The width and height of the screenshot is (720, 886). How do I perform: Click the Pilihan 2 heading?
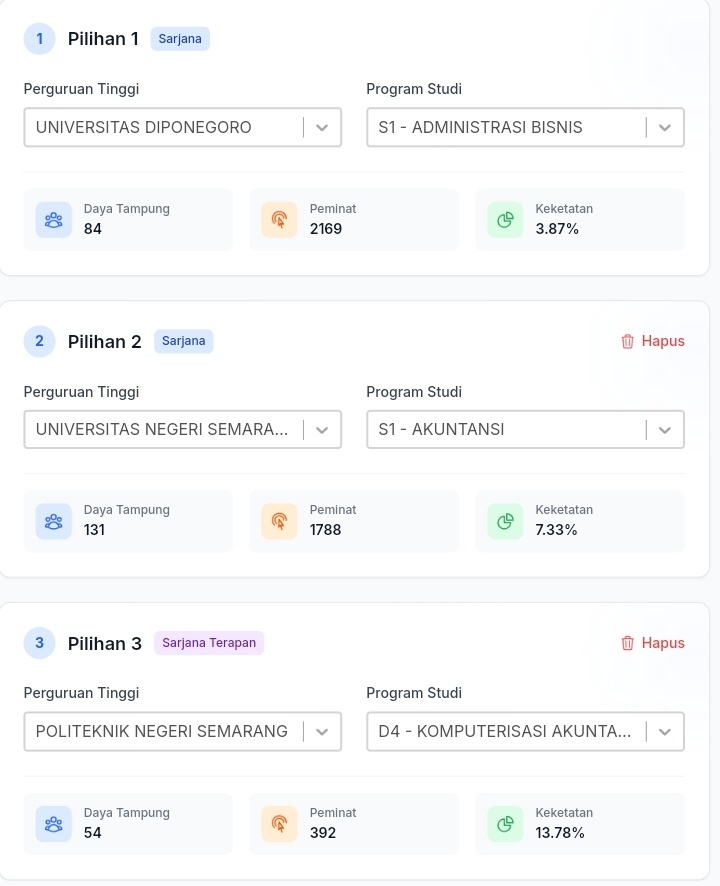[x=105, y=342]
